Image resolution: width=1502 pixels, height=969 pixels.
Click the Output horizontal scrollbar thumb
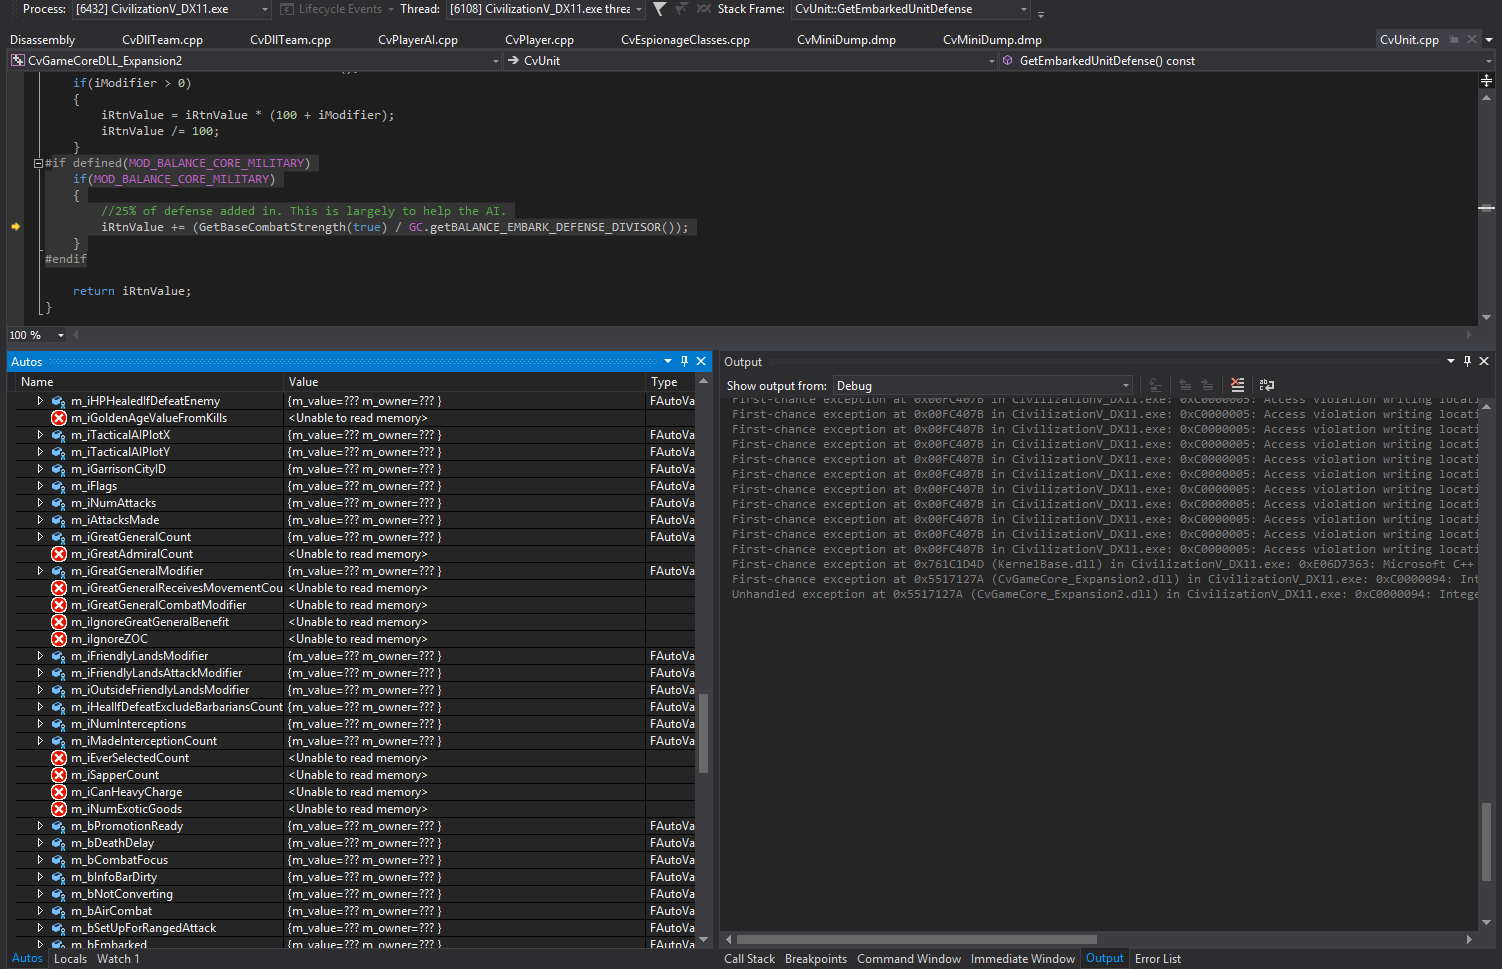(x=916, y=939)
